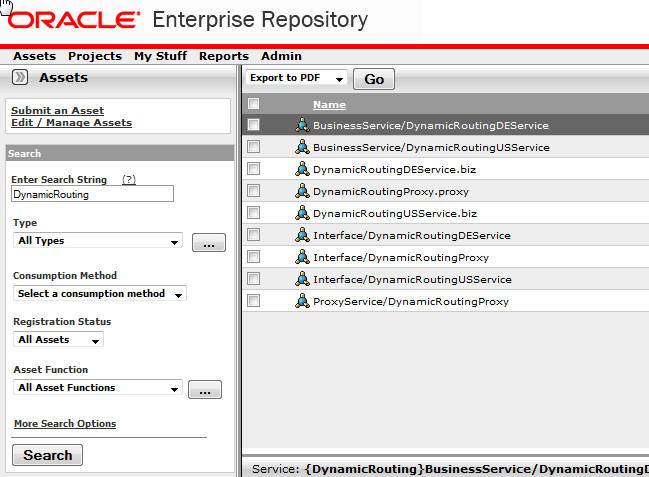The width and height of the screenshot is (649, 477).
Task: Open the All Assets registration status dropdown
Action: pos(58,340)
